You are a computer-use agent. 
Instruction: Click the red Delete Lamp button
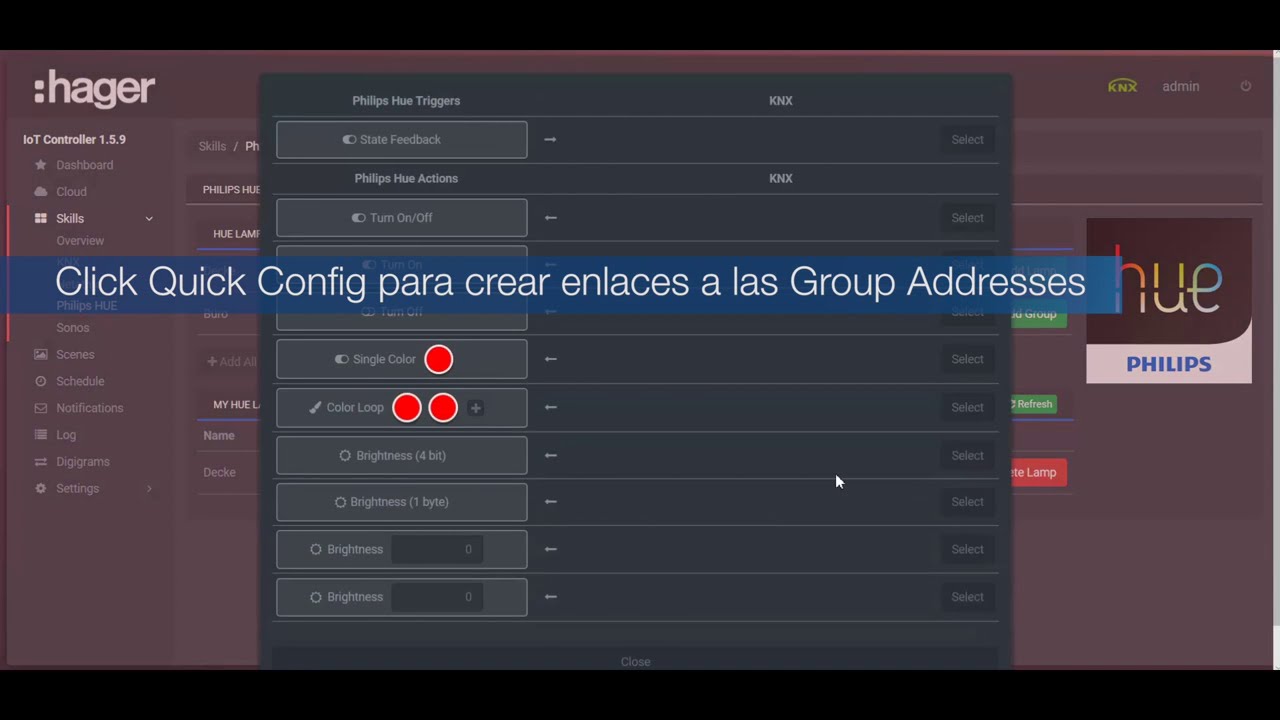click(1039, 473)
